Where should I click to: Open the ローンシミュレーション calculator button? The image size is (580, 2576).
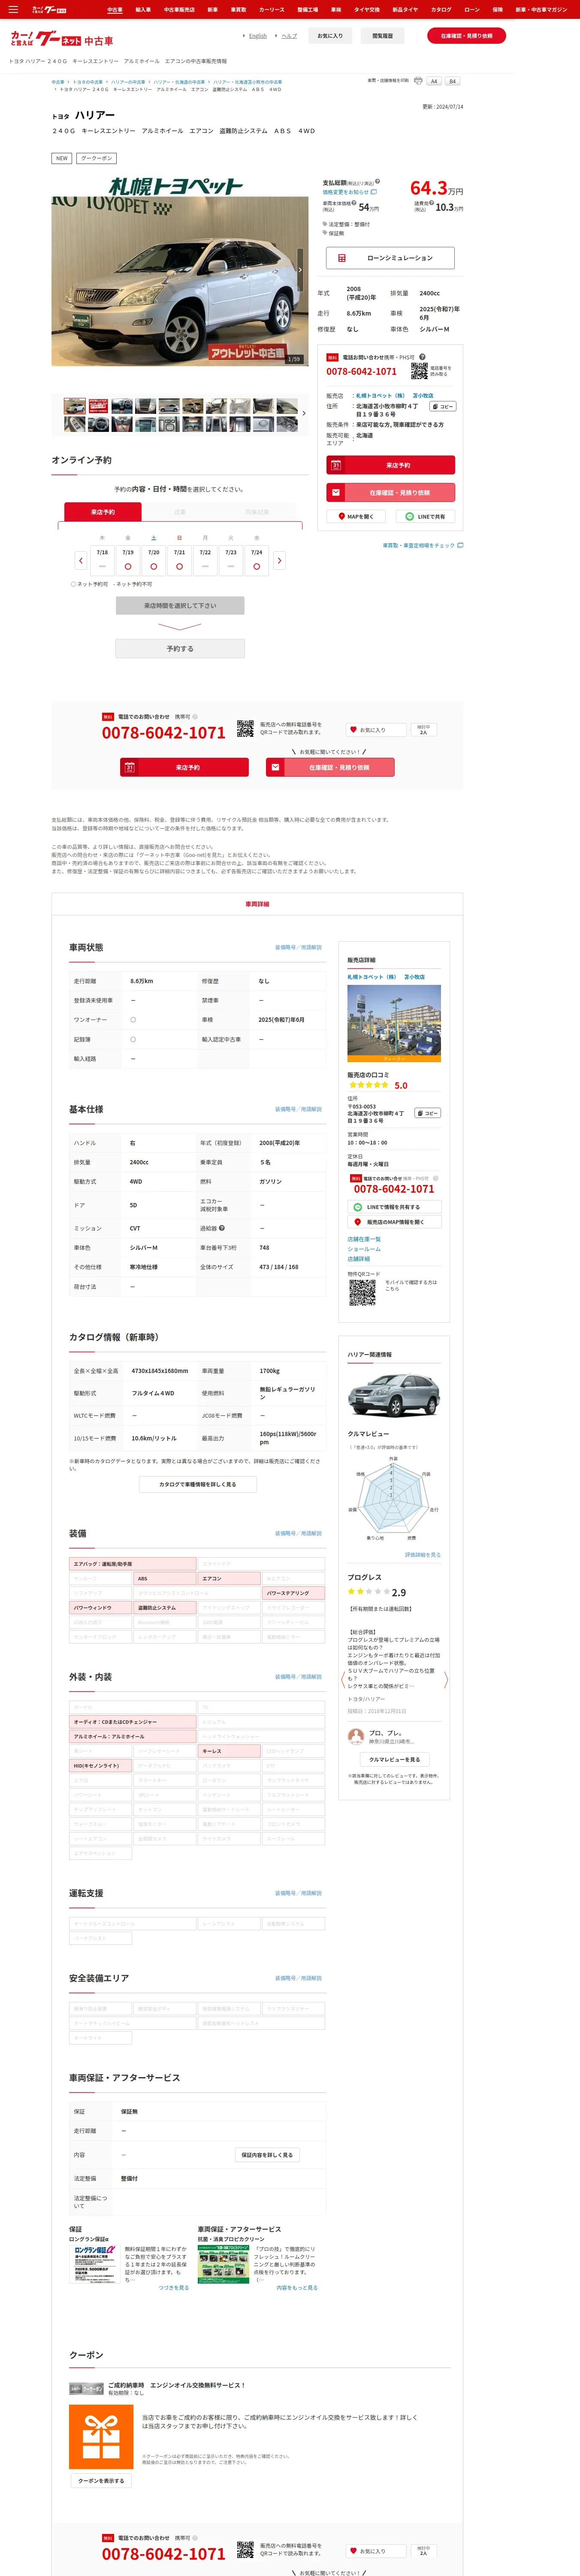(x=391, y=258)
